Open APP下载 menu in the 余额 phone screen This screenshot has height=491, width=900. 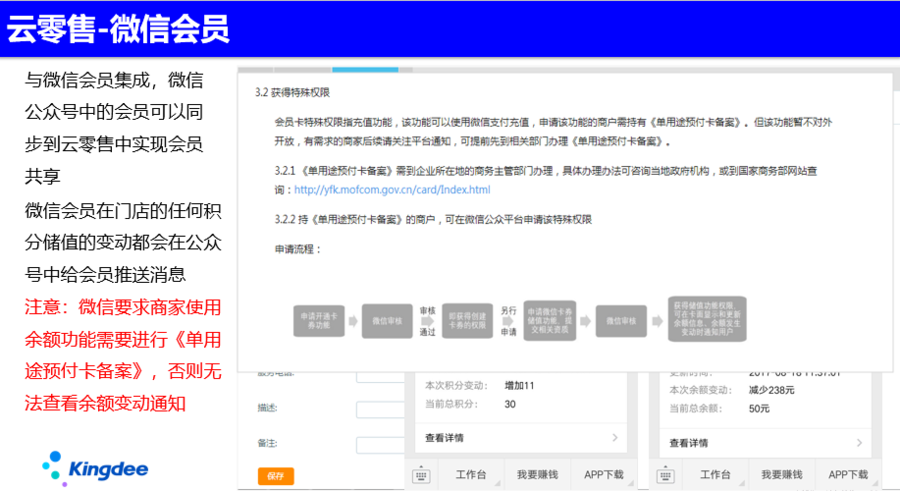848,475
